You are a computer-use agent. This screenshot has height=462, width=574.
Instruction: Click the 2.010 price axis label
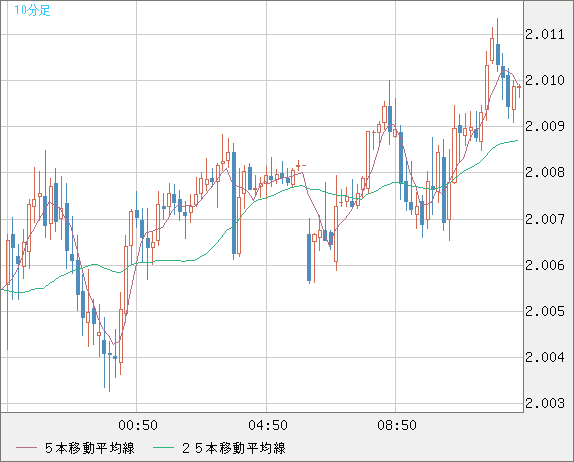coord(545,81)
